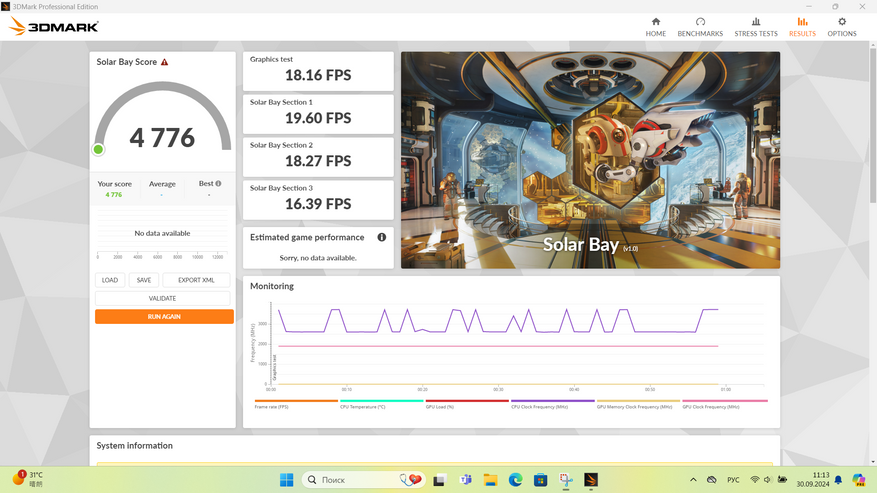
Task: Open the weather widget 31°C
Action: pos(28,479)
